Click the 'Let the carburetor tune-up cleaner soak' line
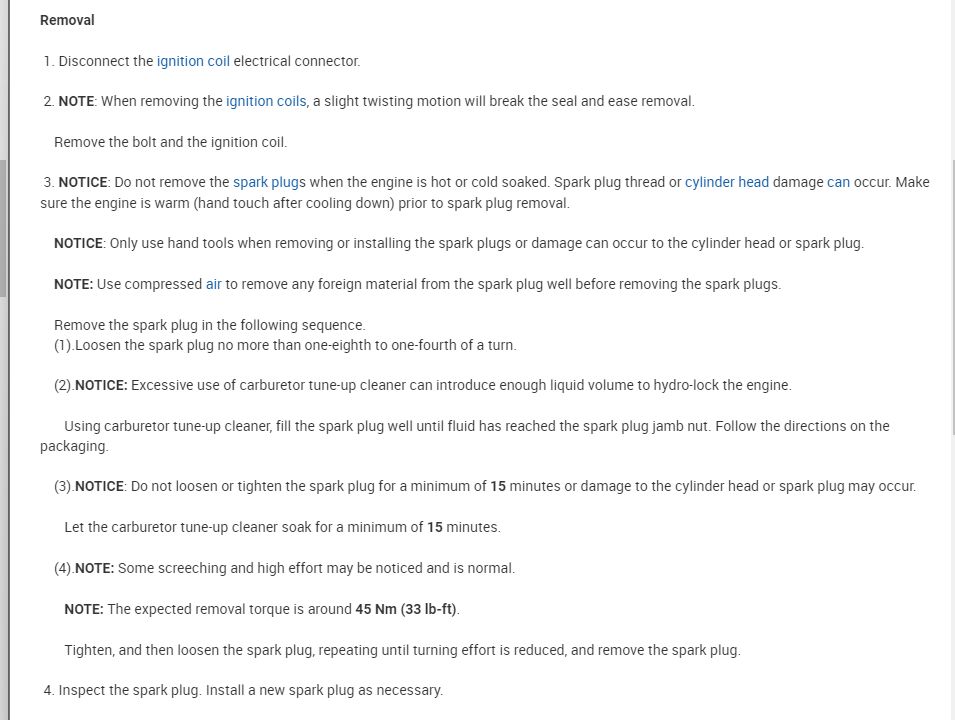Viewport: 955px width, 720px height. tap(282, 527)
